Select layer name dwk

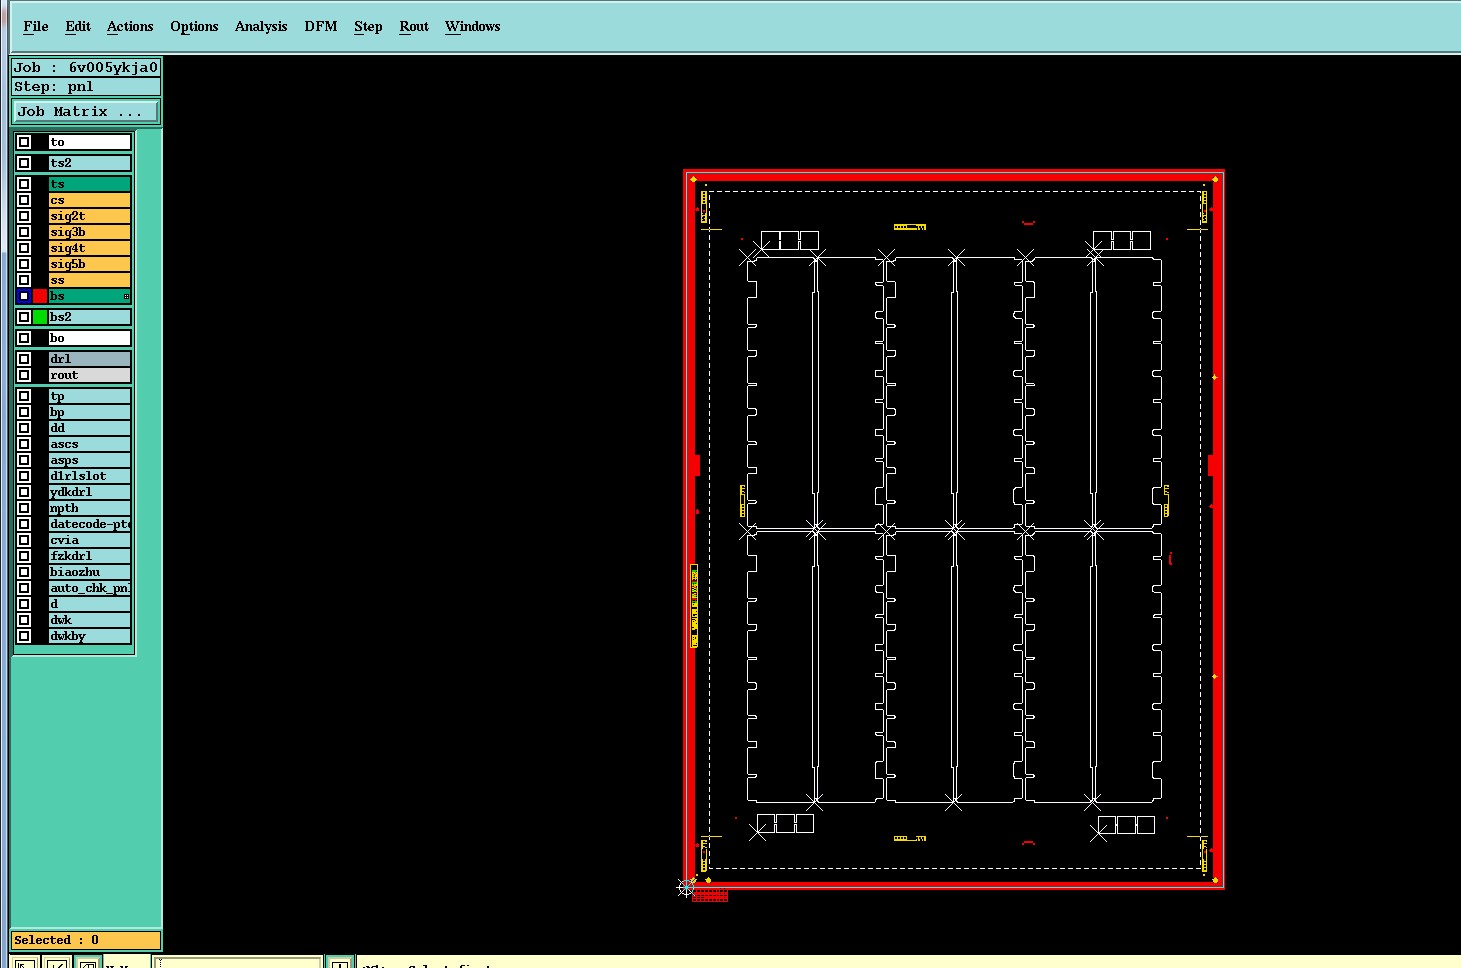coord(89,620)
